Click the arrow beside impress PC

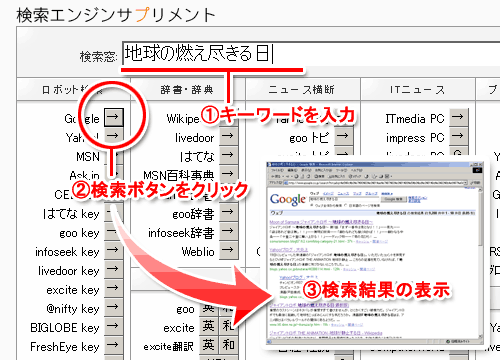coord(459,136)
